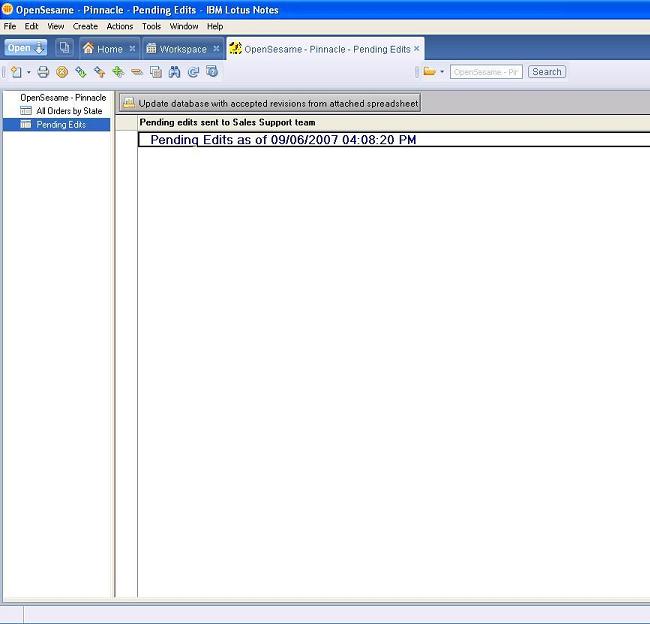Click the binoculars Find icon

coord(174,72)
